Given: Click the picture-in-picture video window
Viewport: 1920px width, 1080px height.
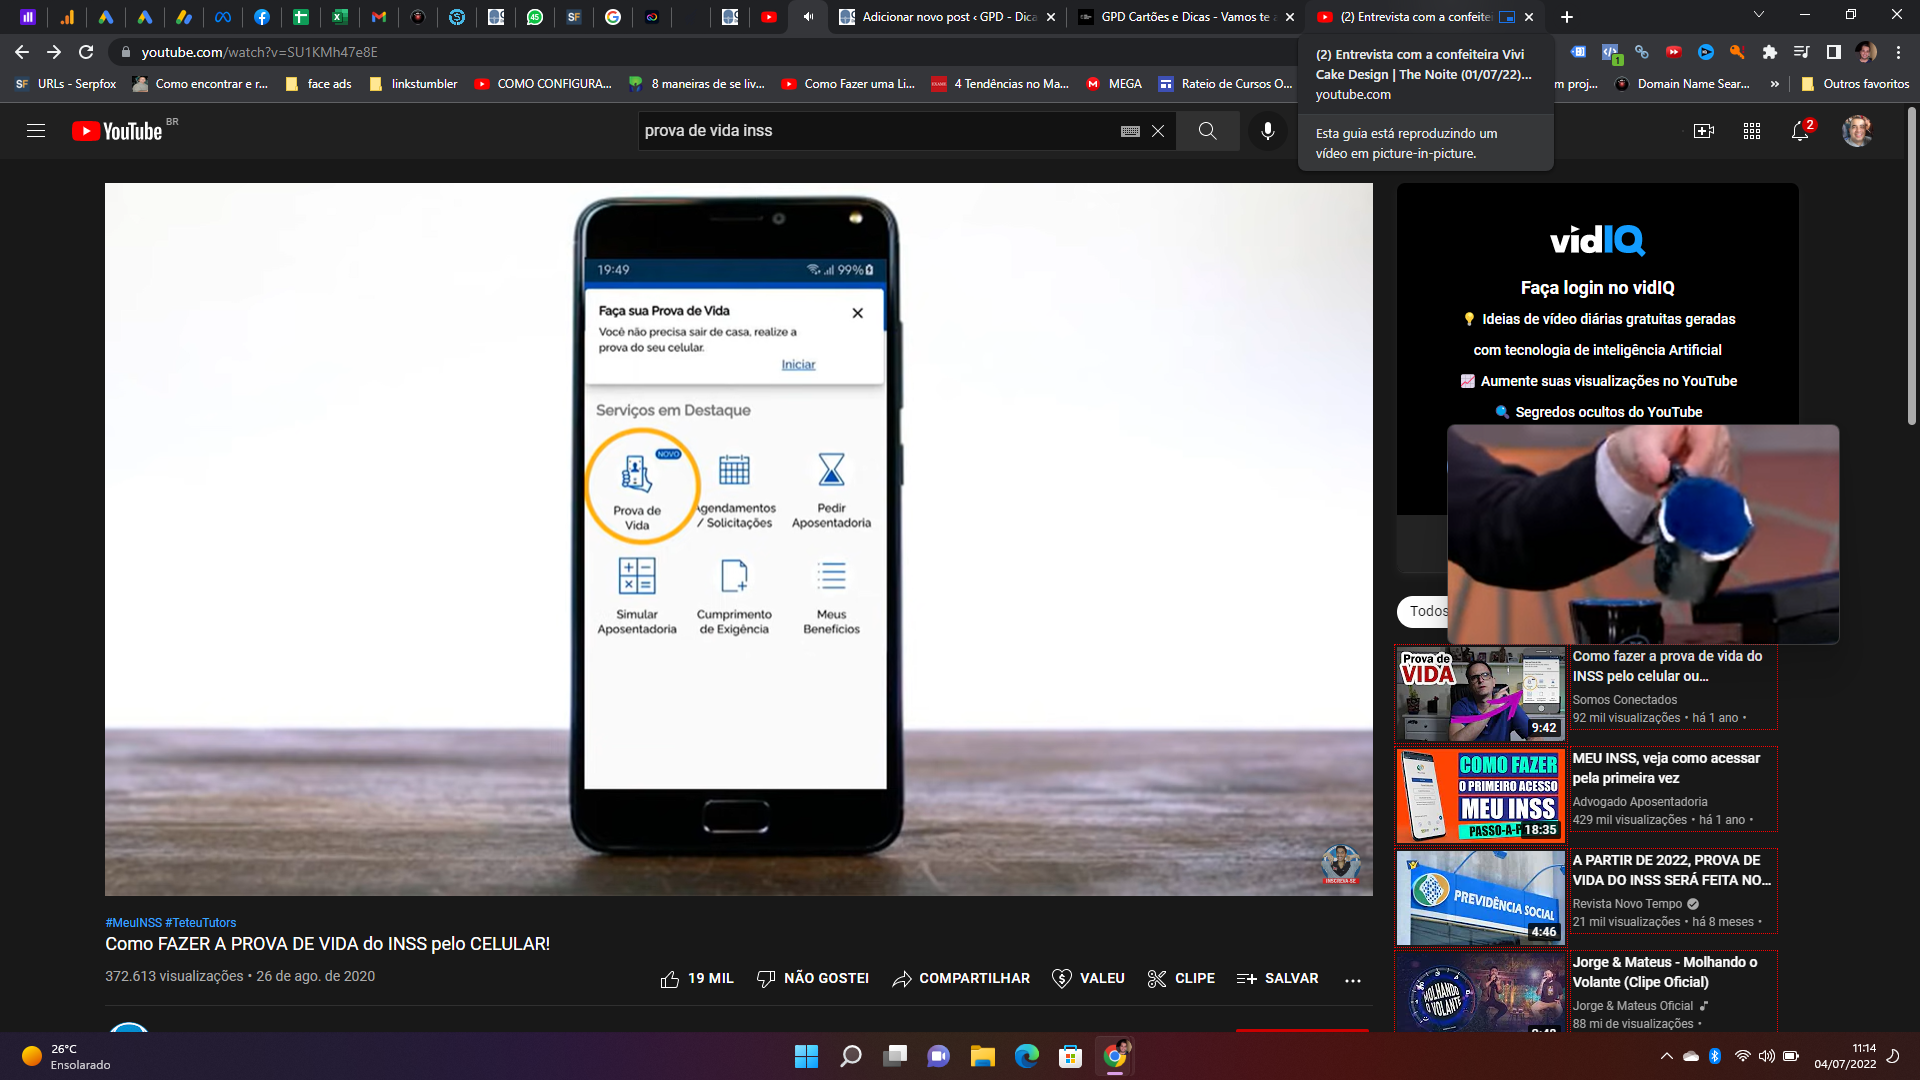Looking at the screenshot, I should pos(1643,534).
